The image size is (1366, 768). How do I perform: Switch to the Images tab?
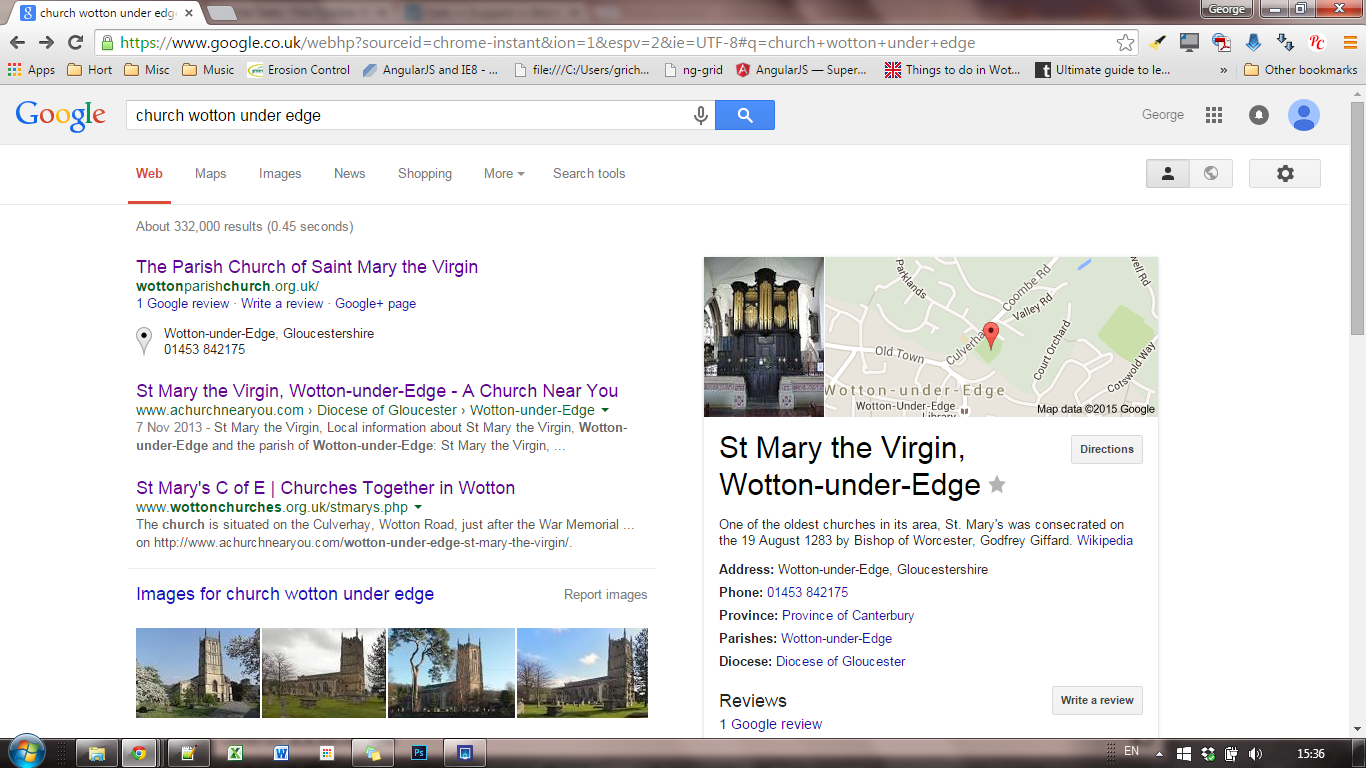(x=280, y=173)
